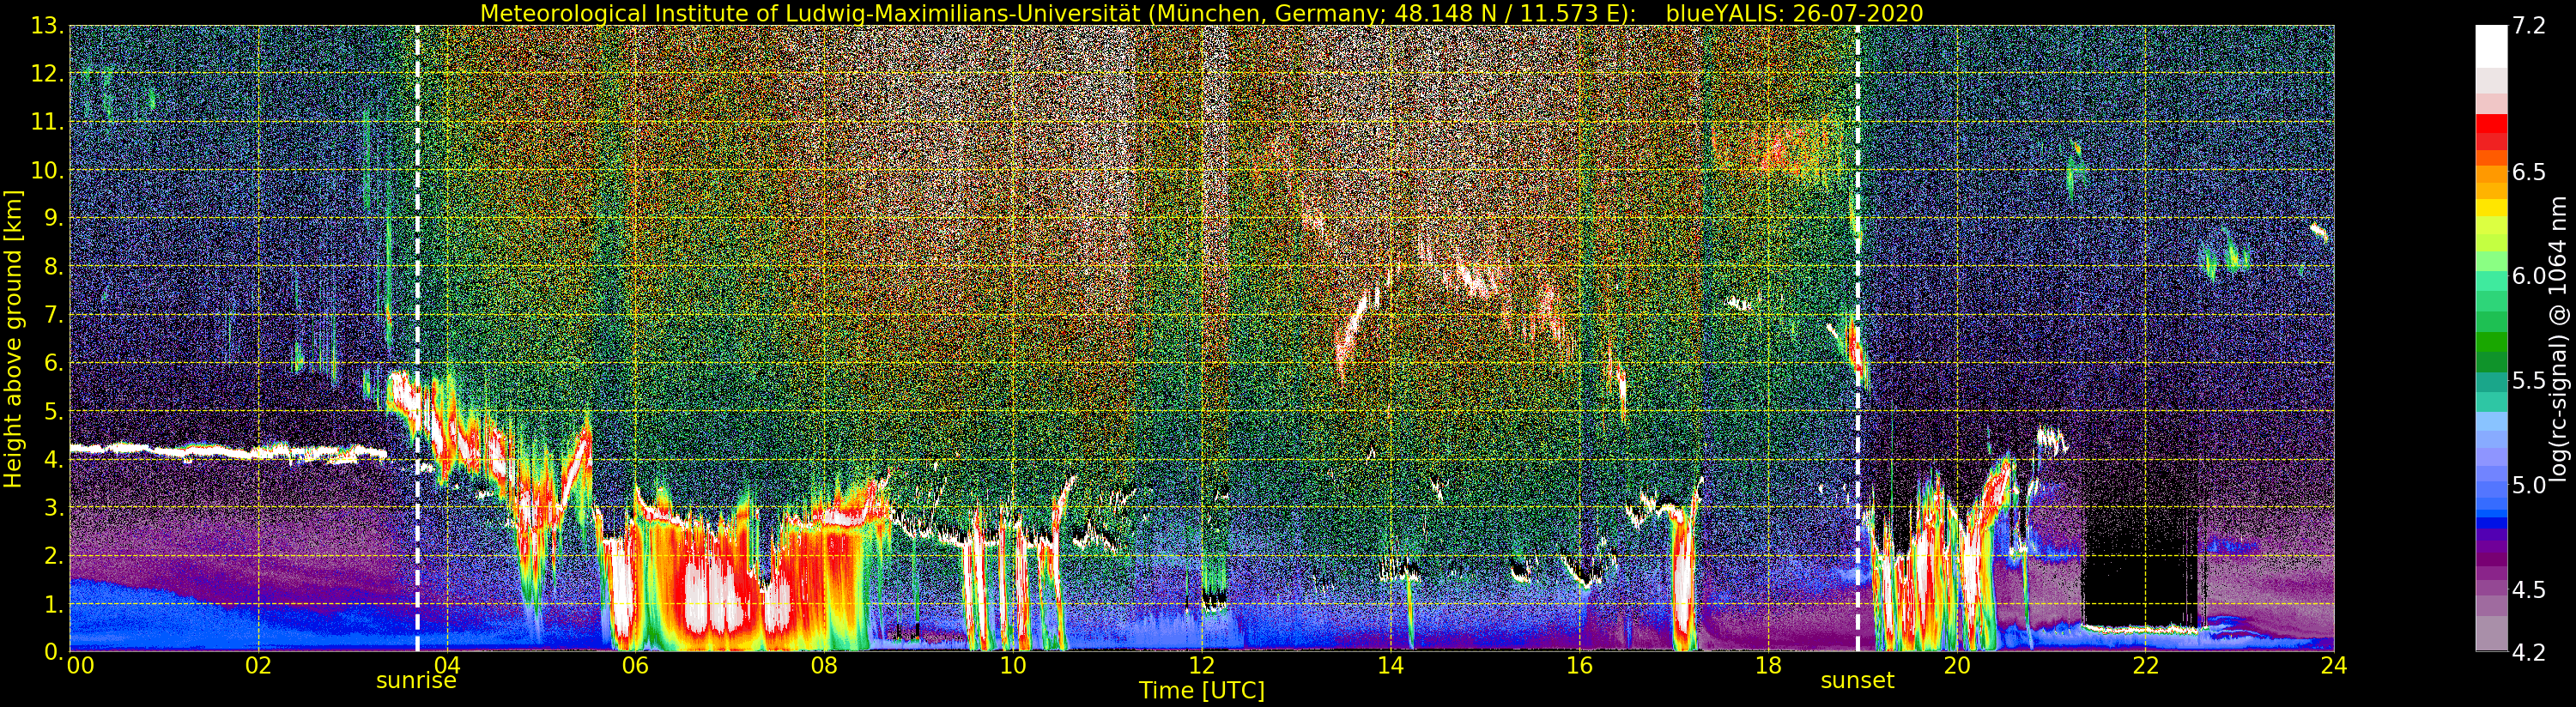The height and width of the screenshot is (707, 2576).
Task: Click the red cirrus patch near 10 km at 18 UTC
Action: pos(1778,150)
